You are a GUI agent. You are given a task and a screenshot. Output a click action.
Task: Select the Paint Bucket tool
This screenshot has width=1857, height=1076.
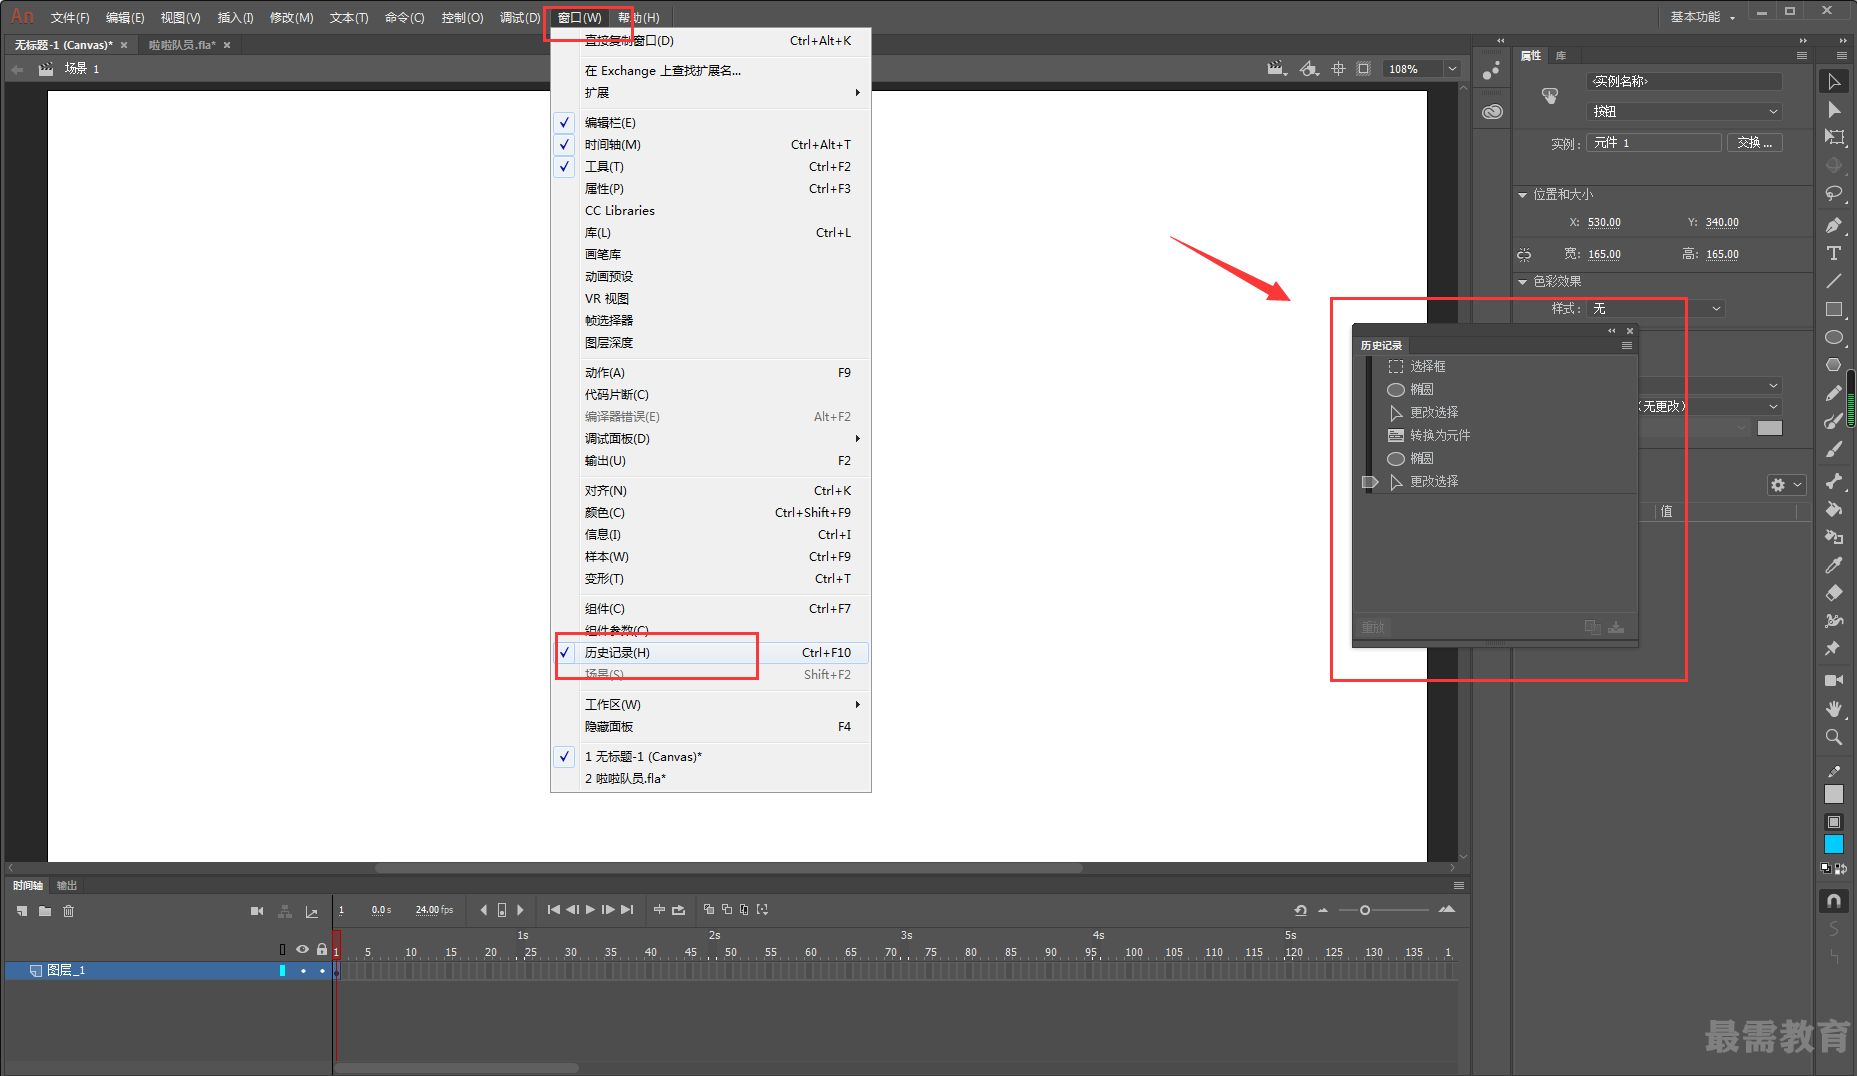pos(1833,509)
